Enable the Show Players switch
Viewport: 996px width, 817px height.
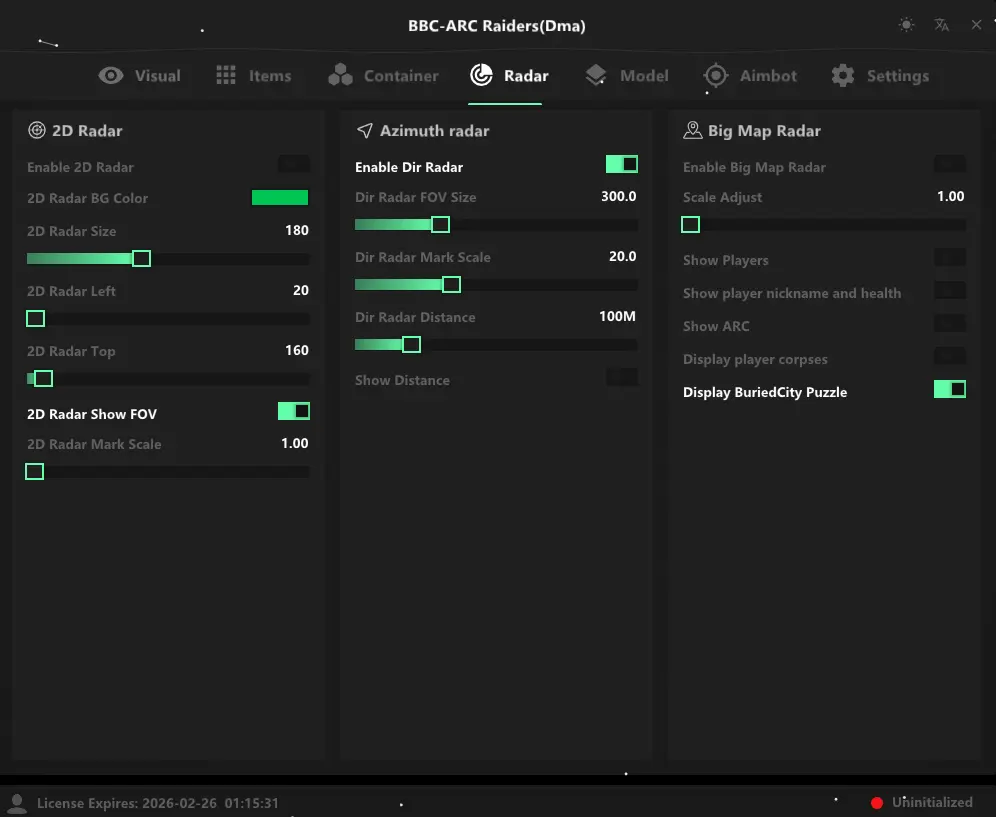(949, 258)
